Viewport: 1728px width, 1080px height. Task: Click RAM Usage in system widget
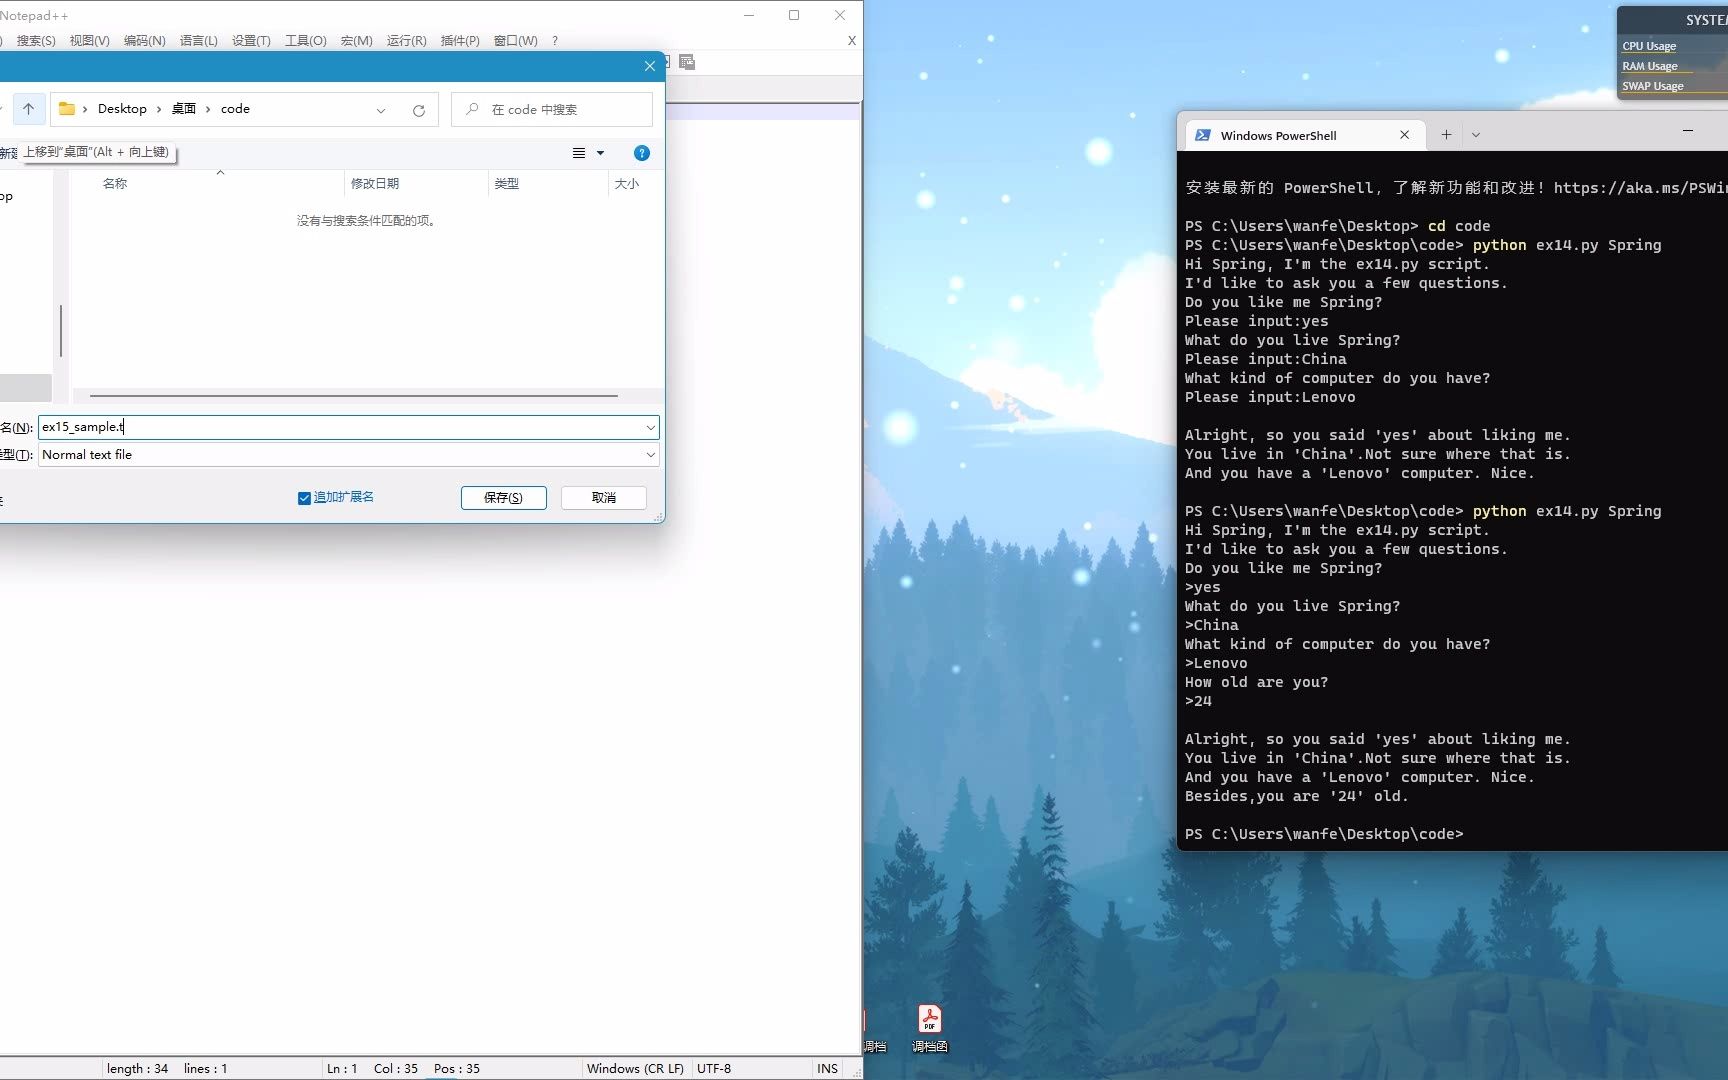[x=1650, y=66]
